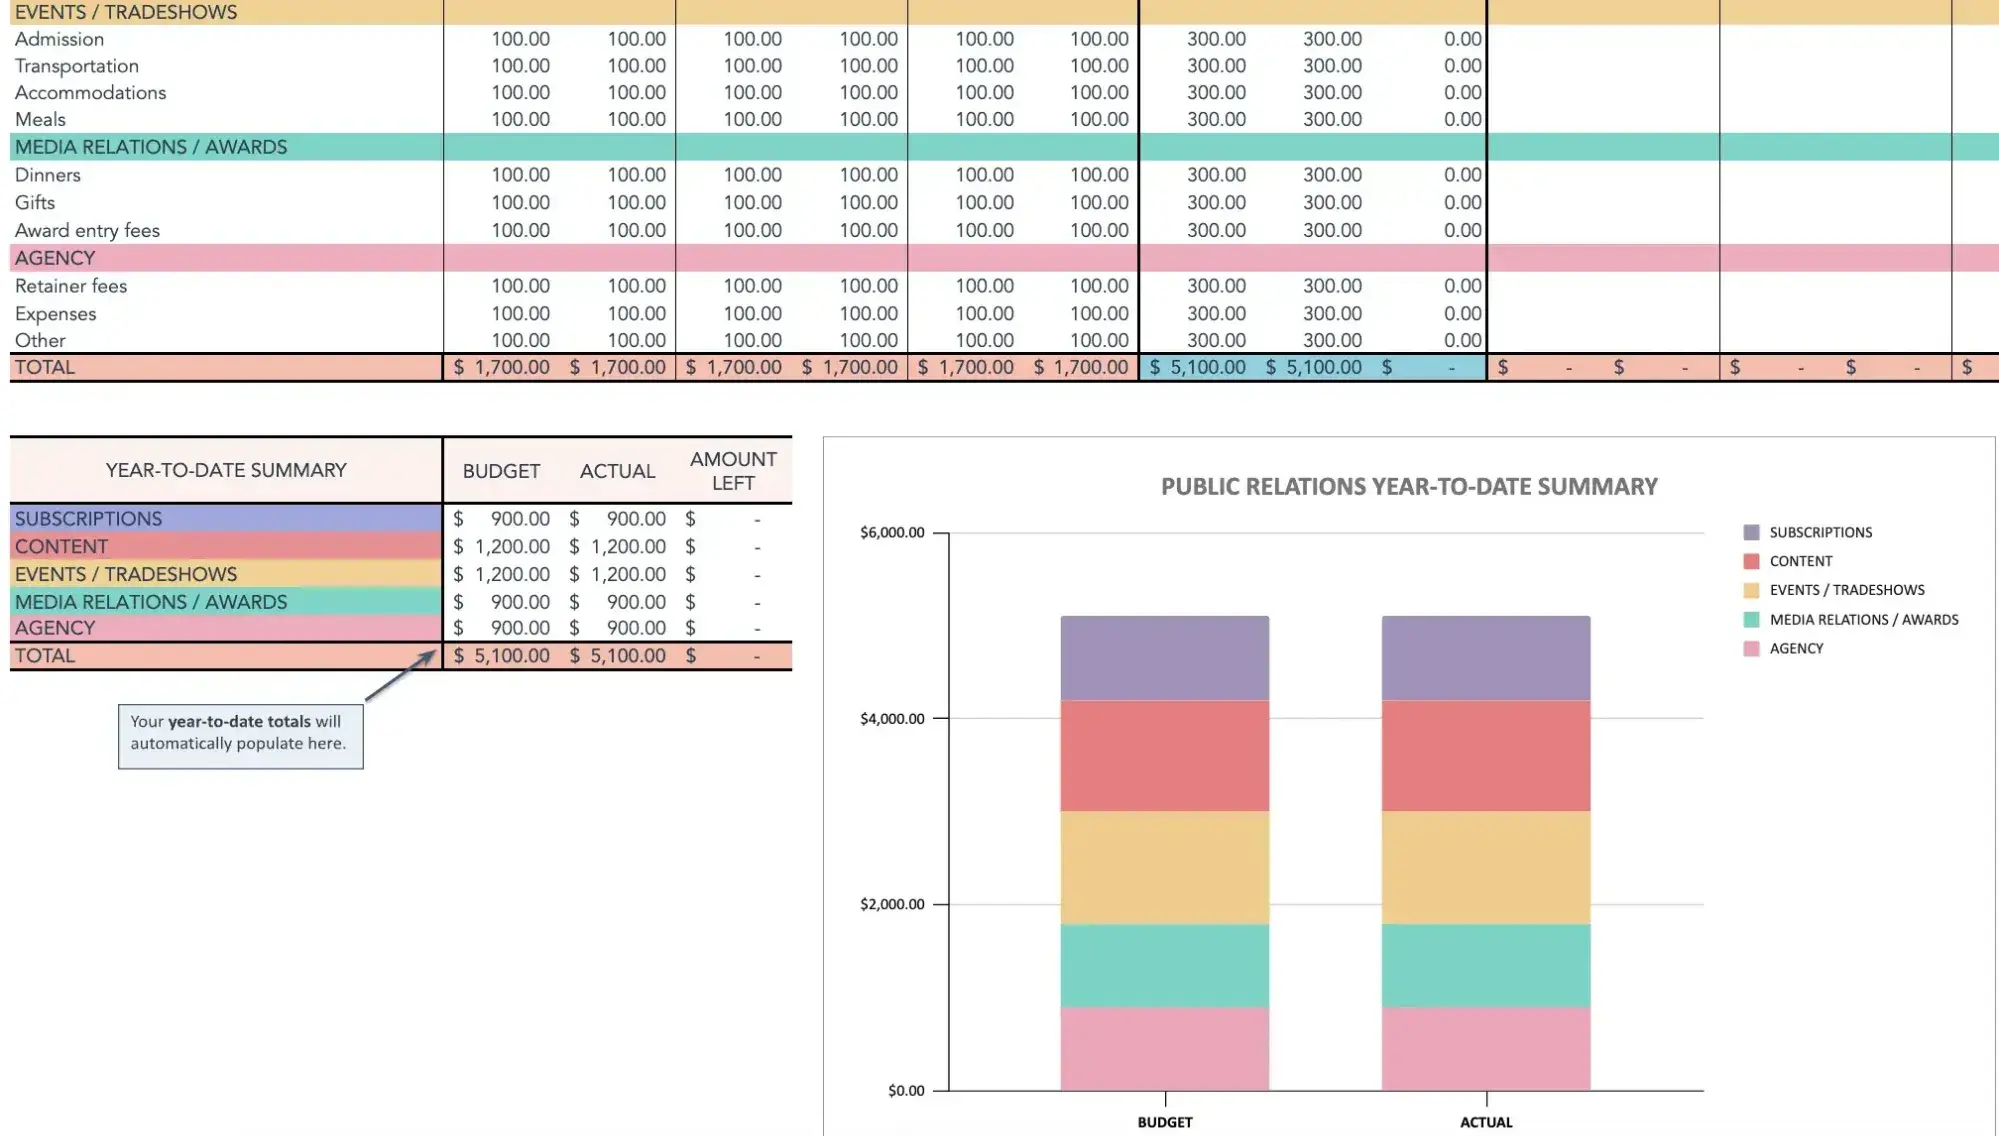The height and width of the screenshot is (1137, 1999).
Task: Select the purple Subscriptions segment in Budget bar
Action: 1164,658
